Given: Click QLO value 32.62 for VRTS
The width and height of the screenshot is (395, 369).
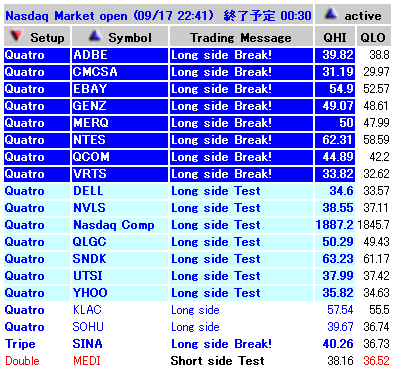Looking at the screenshot, I should 376,174.
